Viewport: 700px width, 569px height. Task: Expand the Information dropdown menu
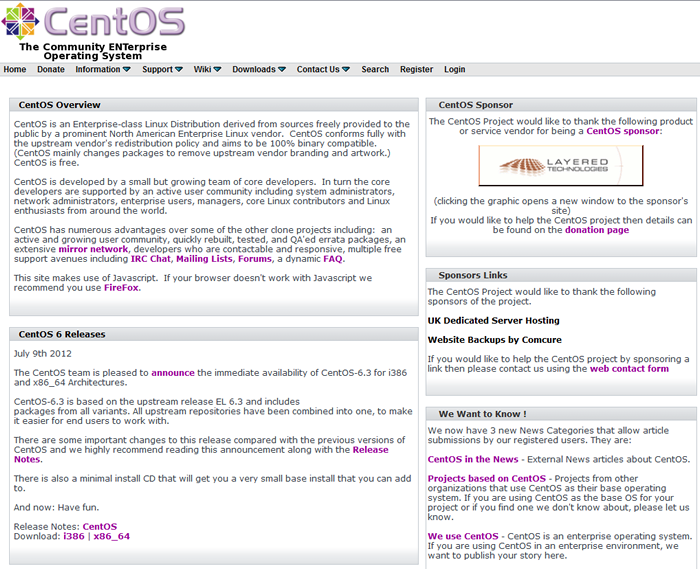point(103,69)
